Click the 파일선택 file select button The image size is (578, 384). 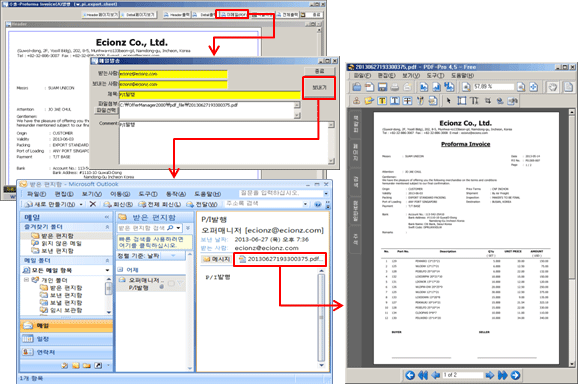click(107, 110)
